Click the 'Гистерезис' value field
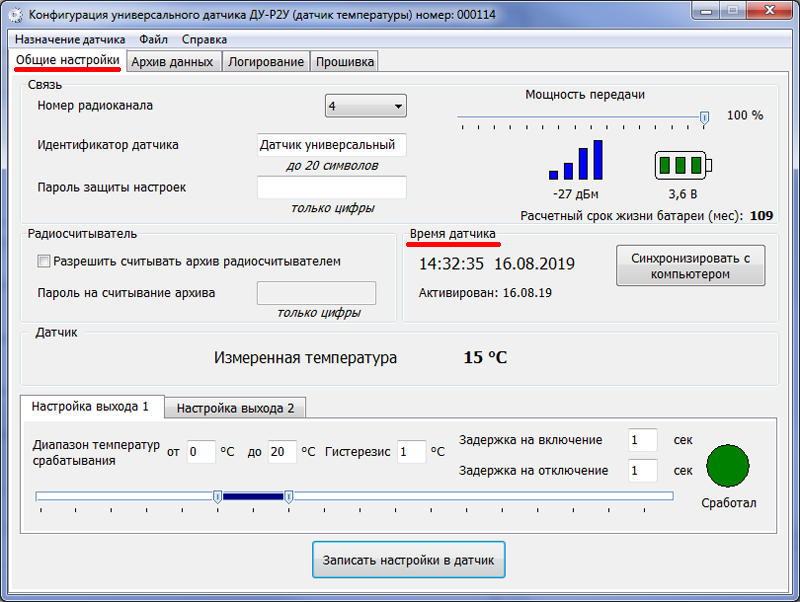 [x=412, y=452]
